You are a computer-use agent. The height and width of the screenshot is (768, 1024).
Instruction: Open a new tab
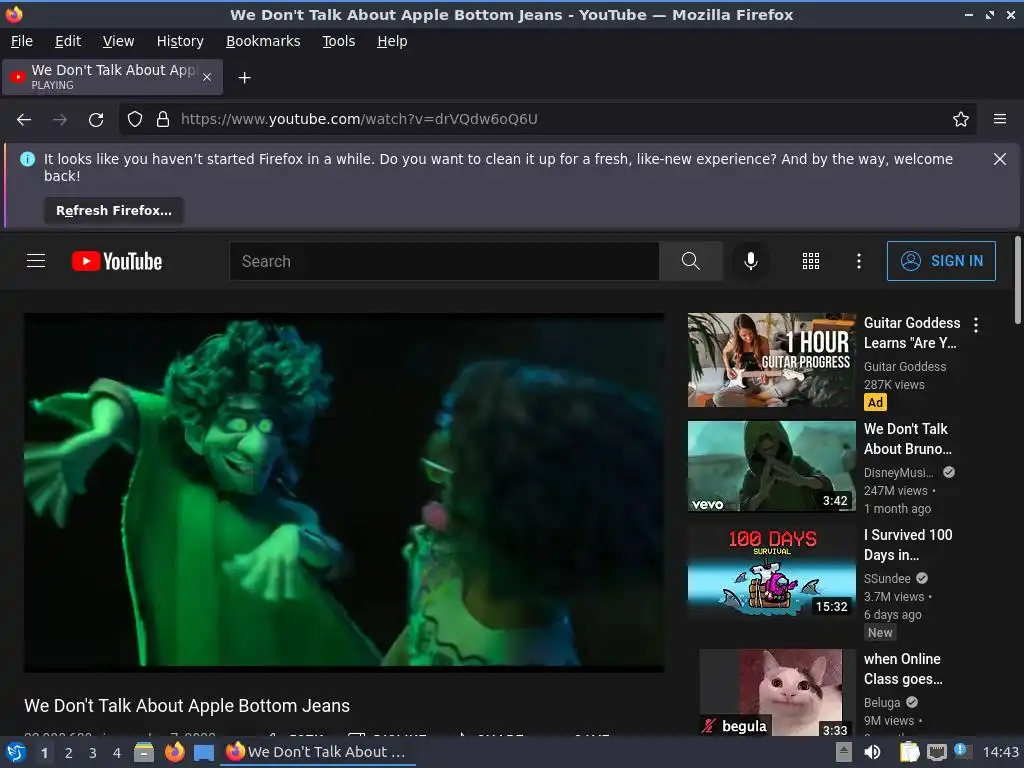pyautogui.click(x=244, y=78)
